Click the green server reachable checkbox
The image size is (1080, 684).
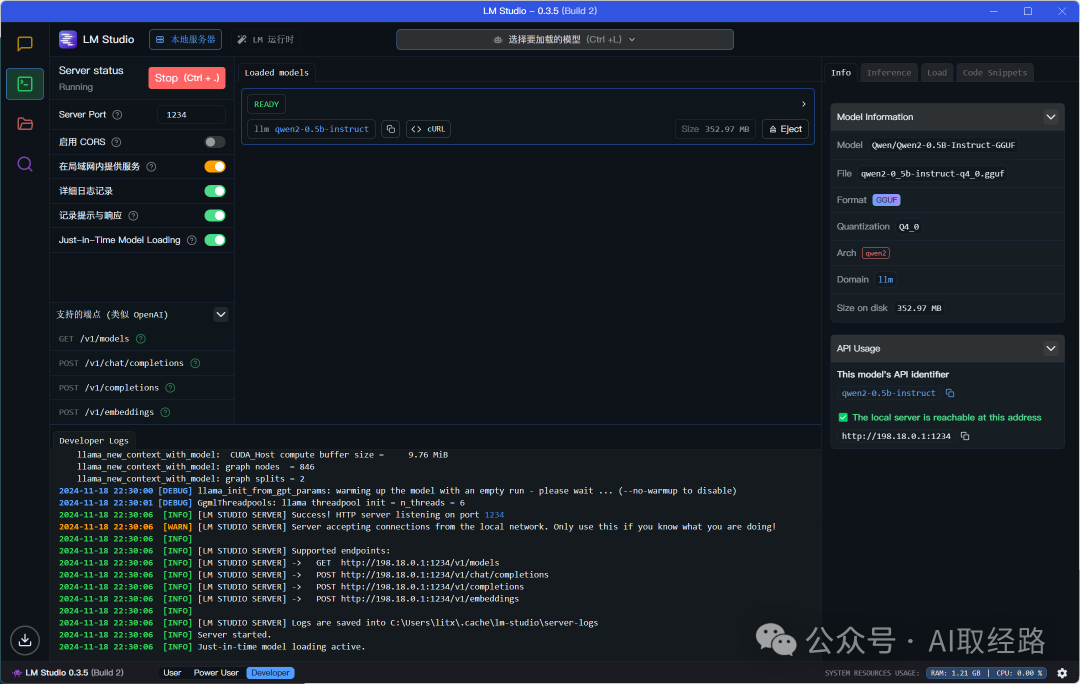click(x=843, y=417)
